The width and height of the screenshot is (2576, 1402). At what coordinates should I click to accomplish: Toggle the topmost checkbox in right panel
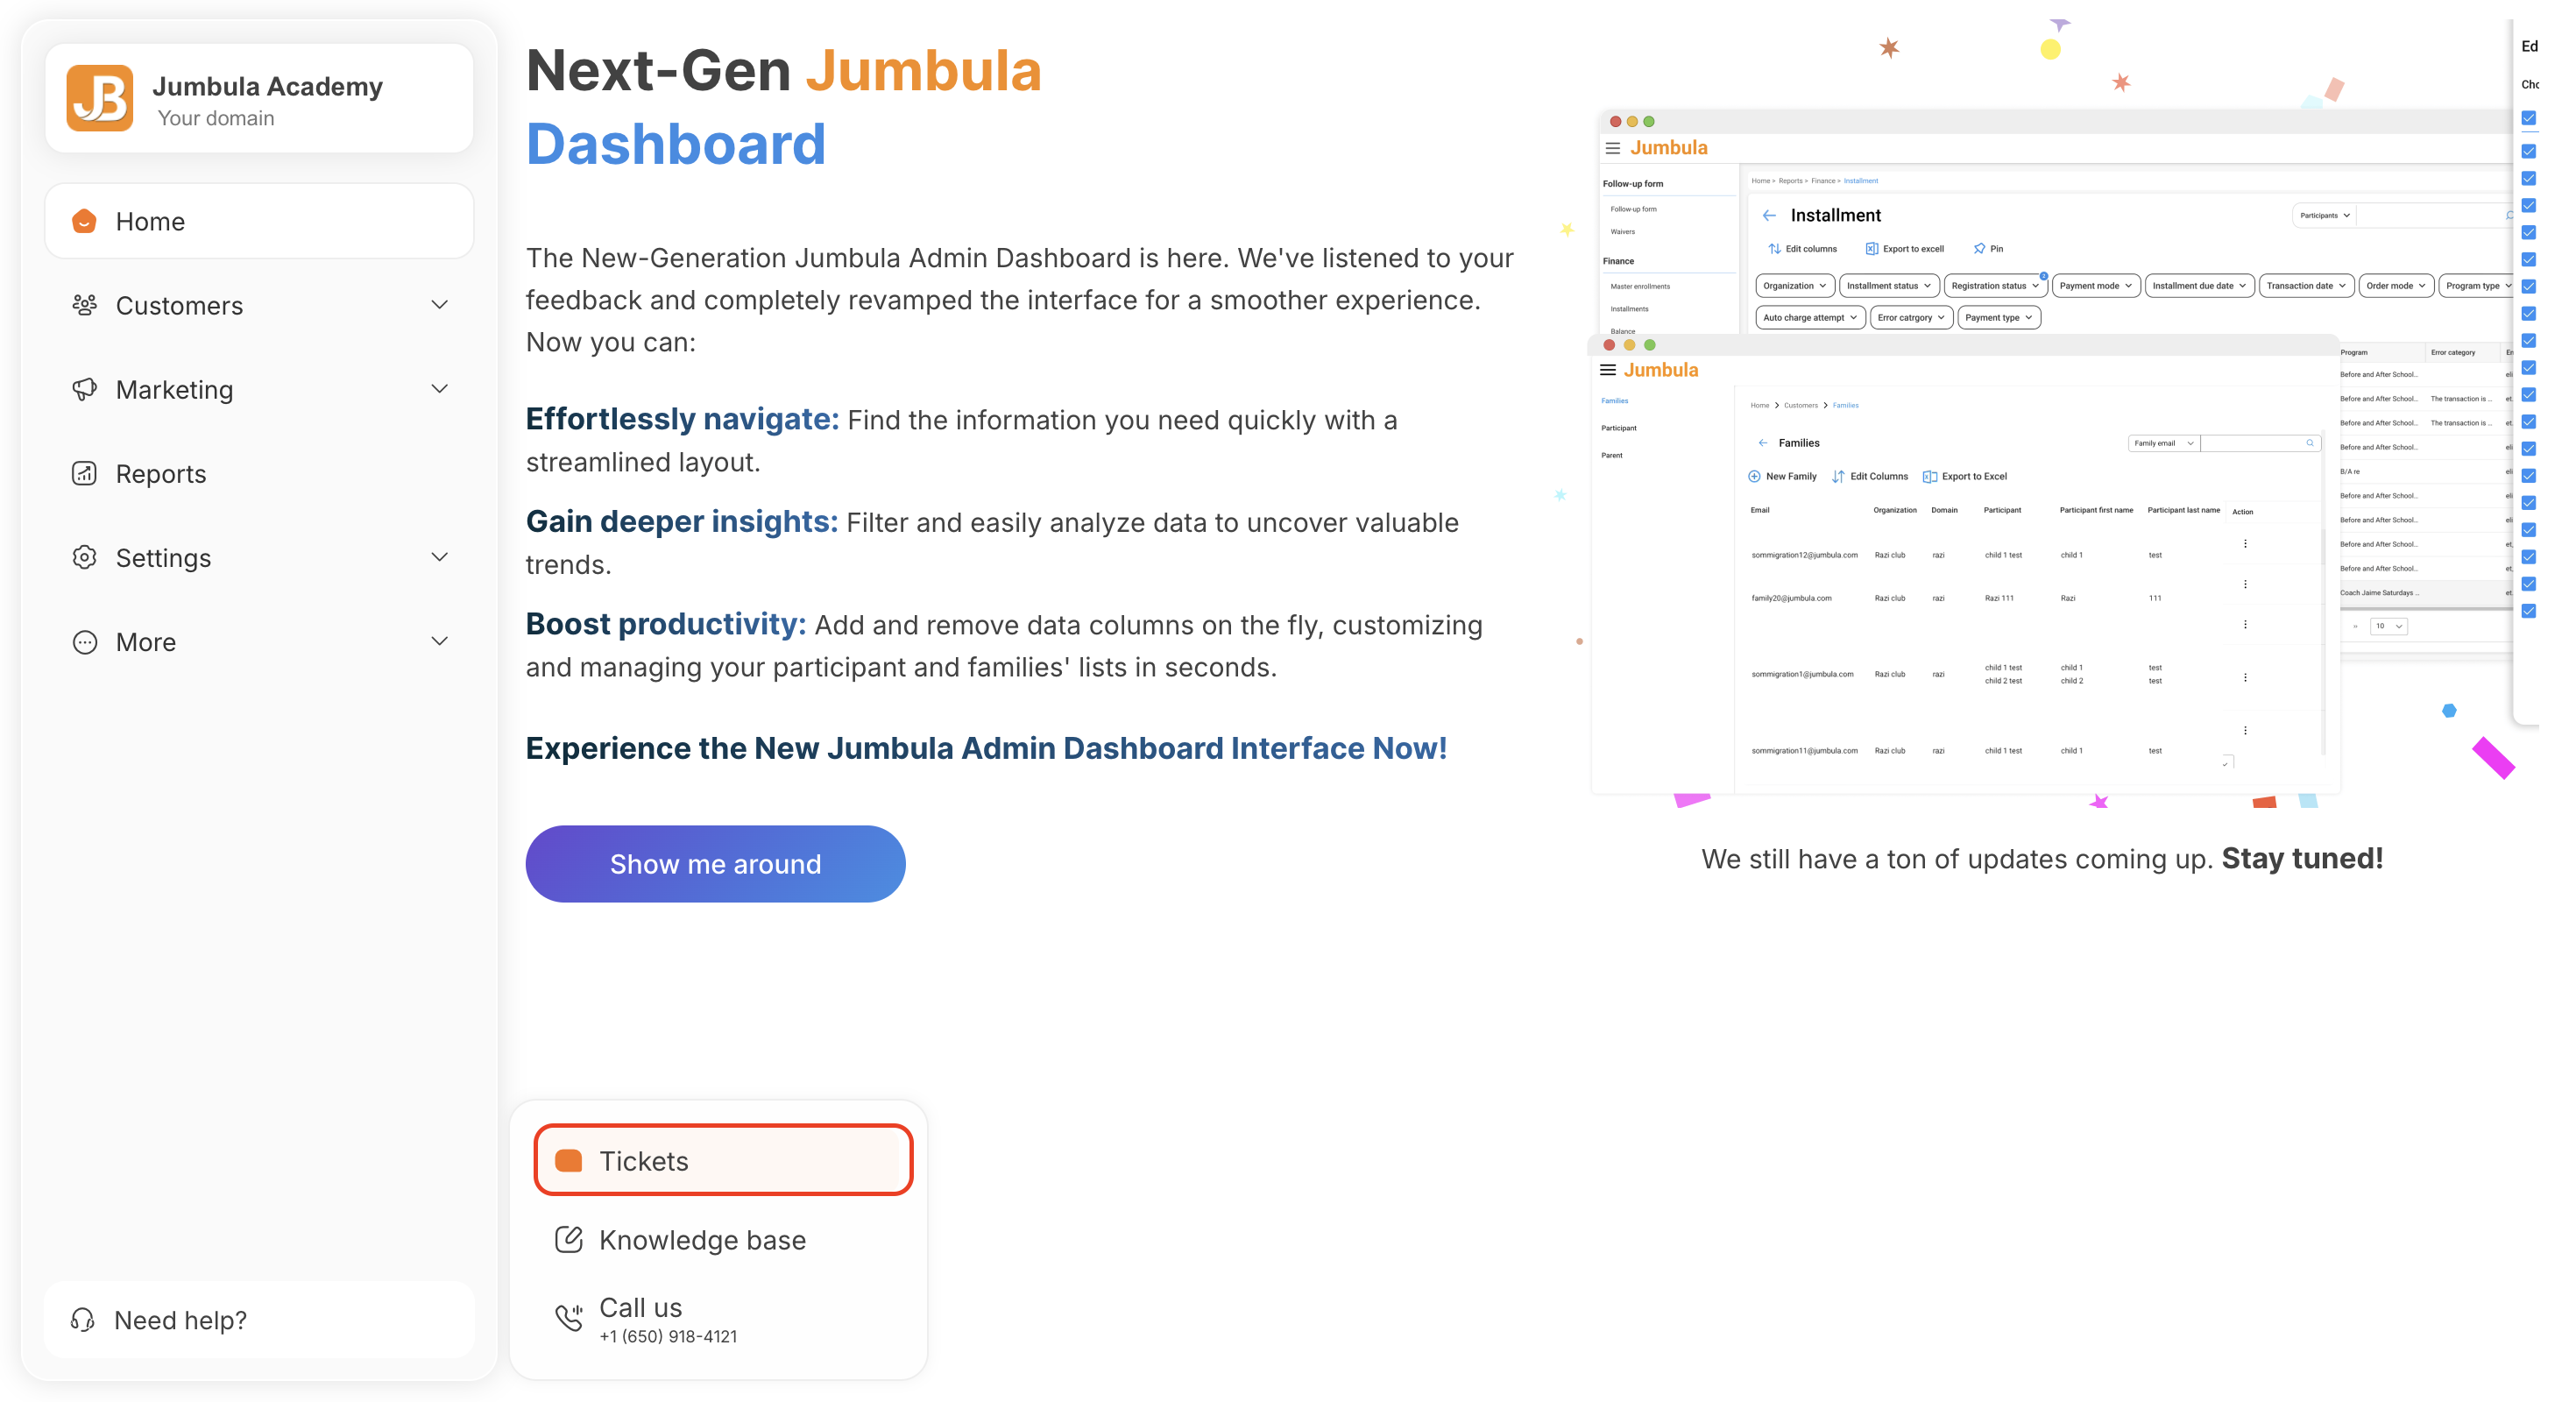[x=2529, y=118]
